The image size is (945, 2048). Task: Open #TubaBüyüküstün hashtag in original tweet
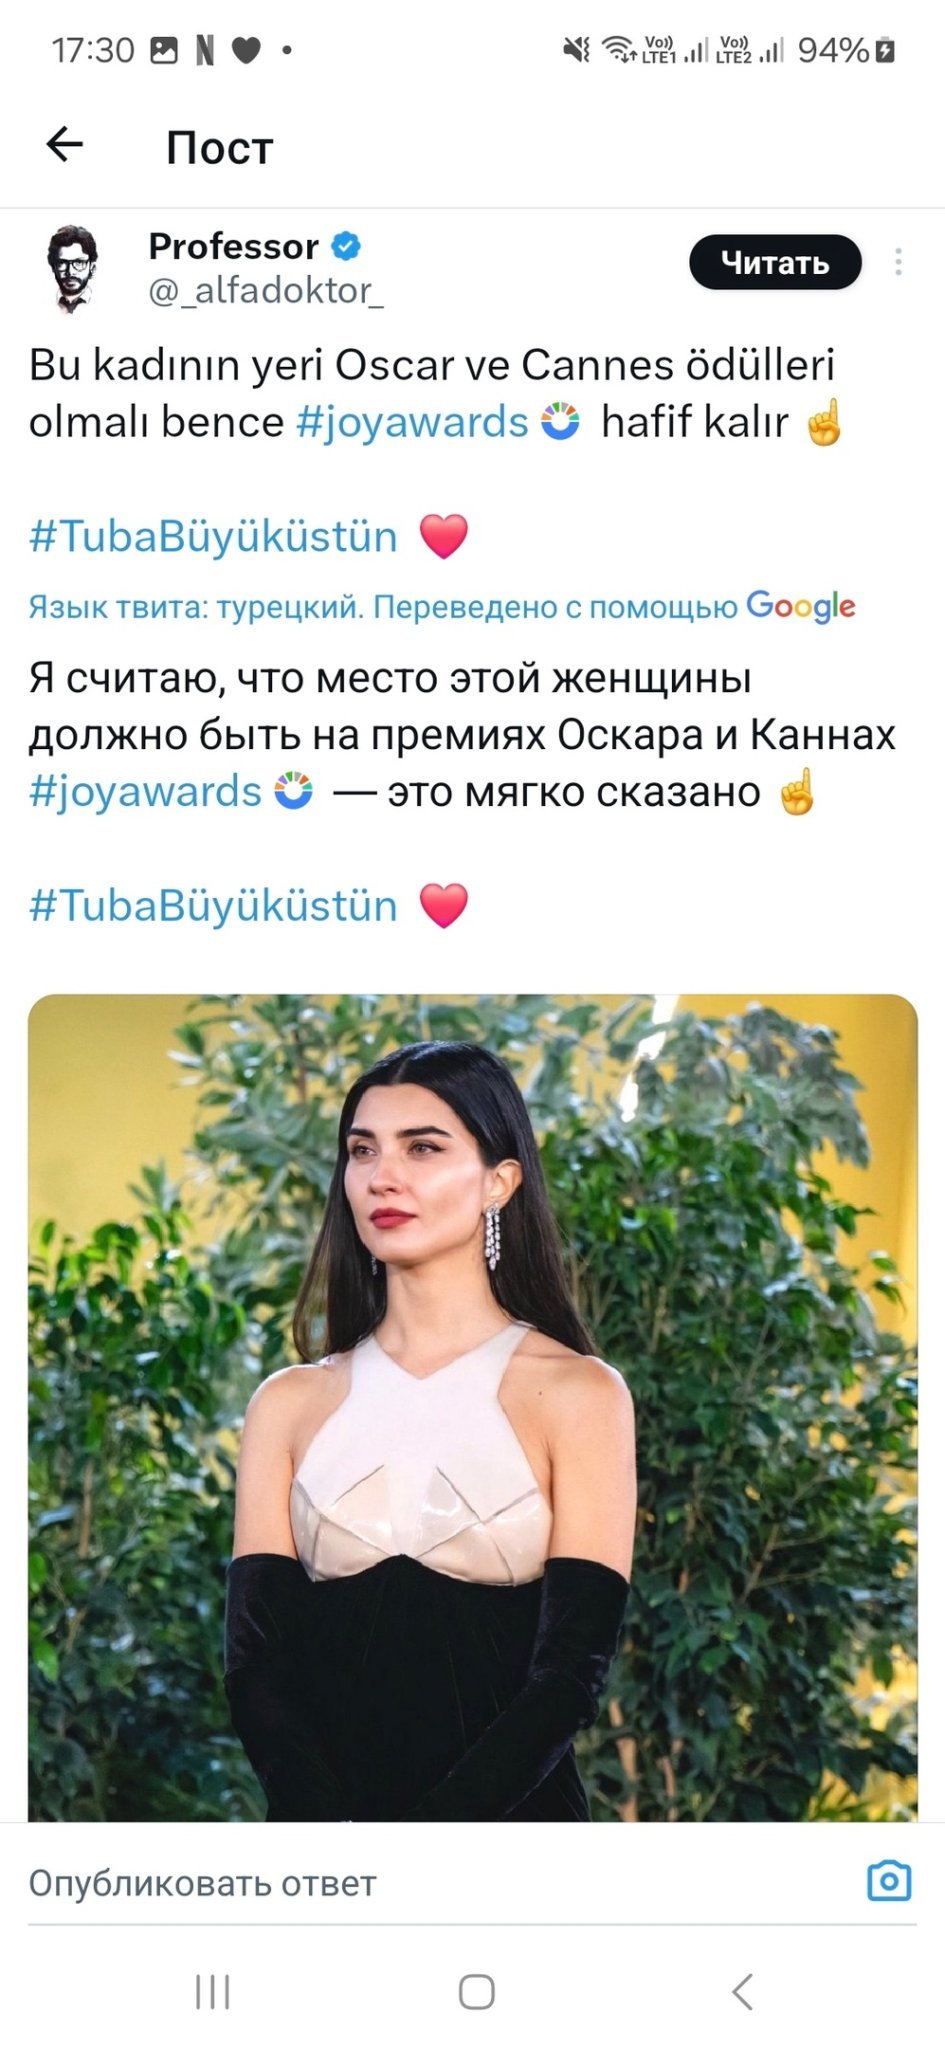coord(213,537)
